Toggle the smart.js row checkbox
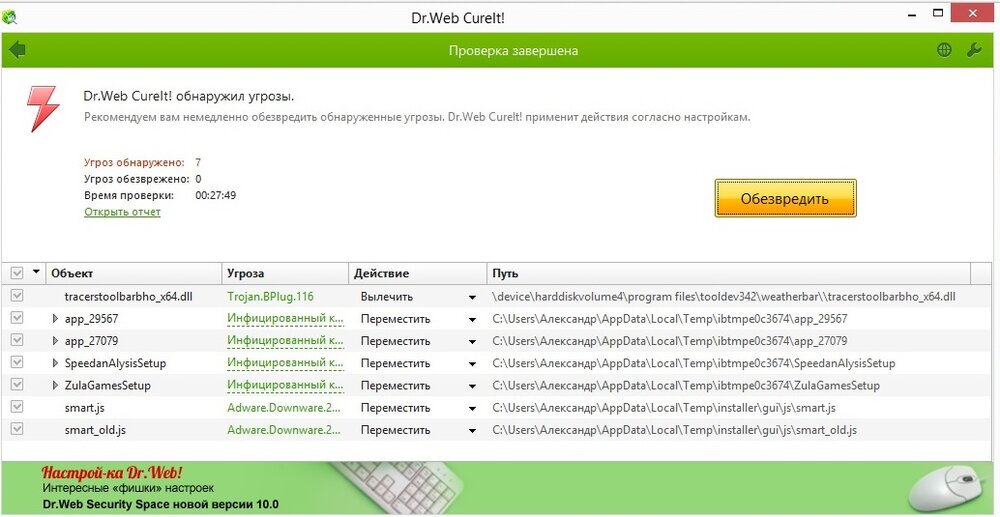Screen dimensions: 1000x517 coord(17,407)
